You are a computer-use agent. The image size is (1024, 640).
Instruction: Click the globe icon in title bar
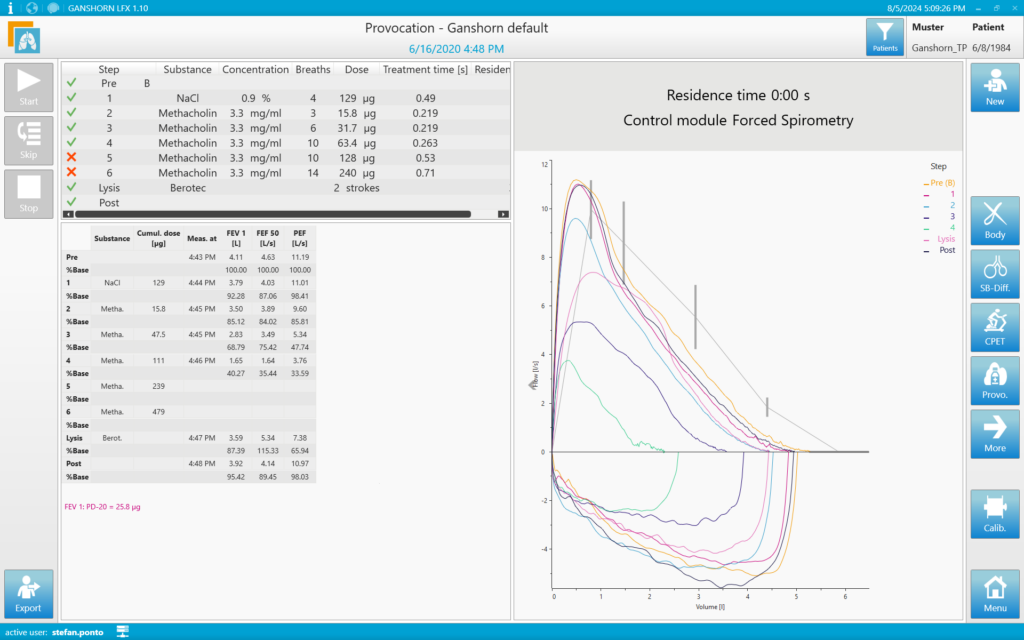pos(31,8)
